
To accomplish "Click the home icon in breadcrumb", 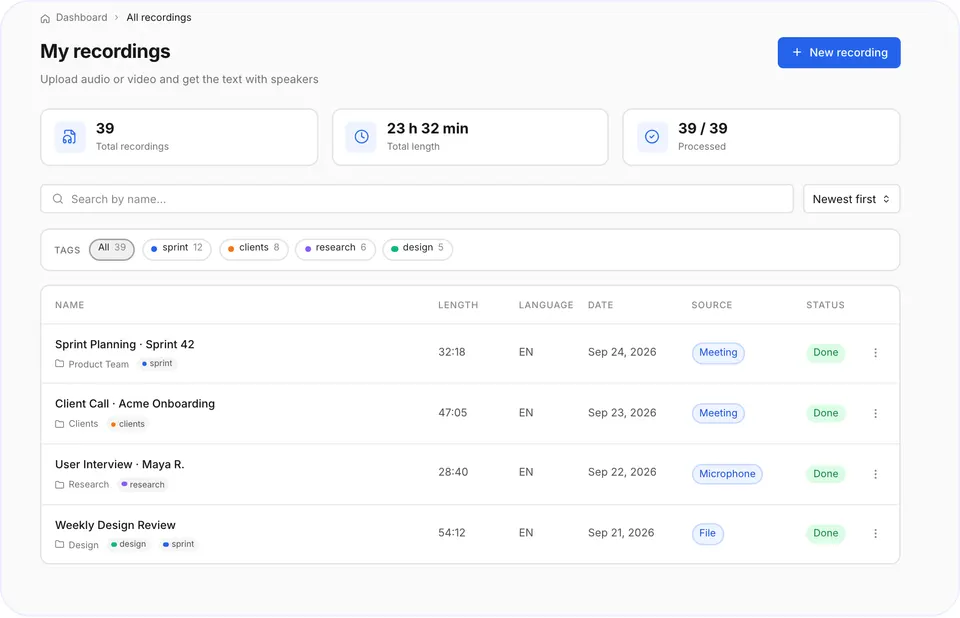I will point(45,18).
